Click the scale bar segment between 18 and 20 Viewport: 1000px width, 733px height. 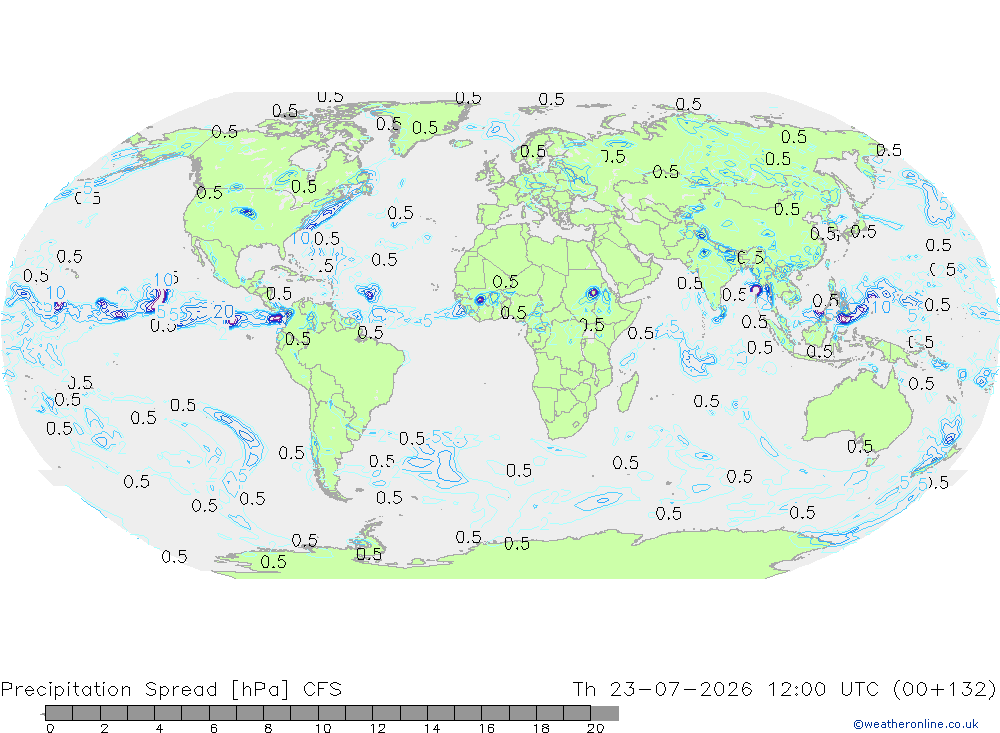coord(564,713)
